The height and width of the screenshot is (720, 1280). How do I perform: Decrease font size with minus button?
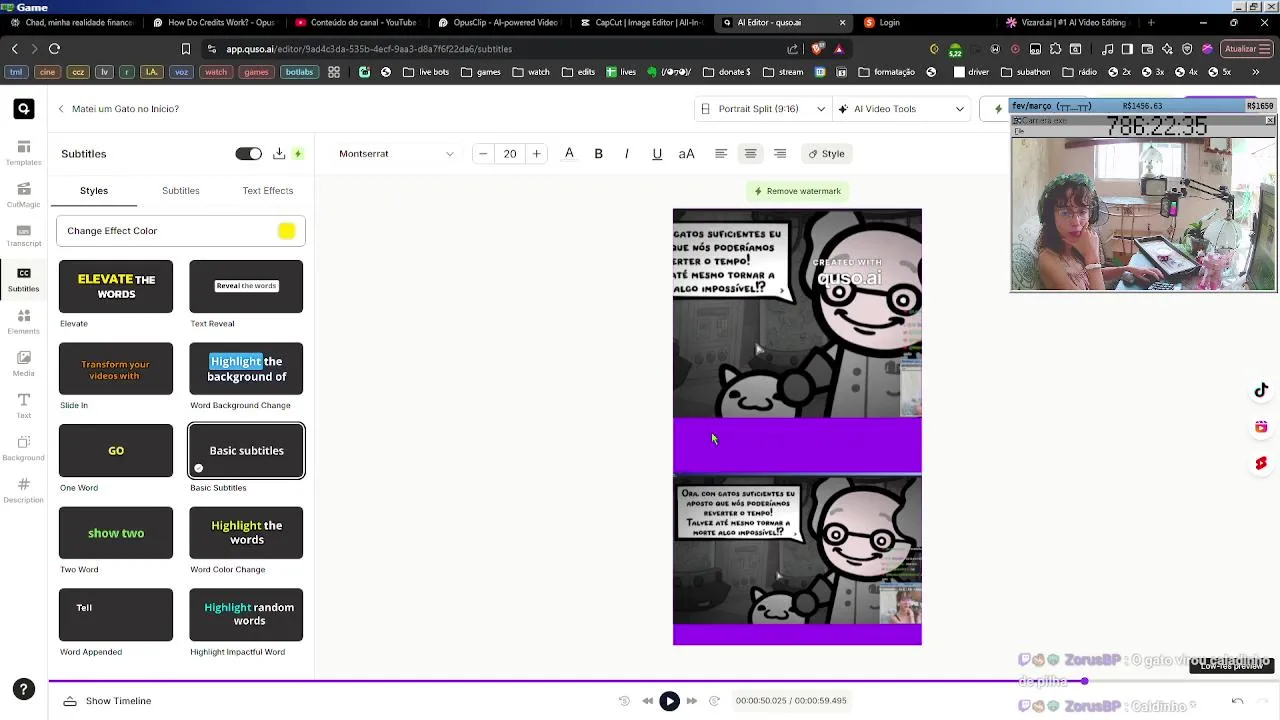[x=483, y=154]
